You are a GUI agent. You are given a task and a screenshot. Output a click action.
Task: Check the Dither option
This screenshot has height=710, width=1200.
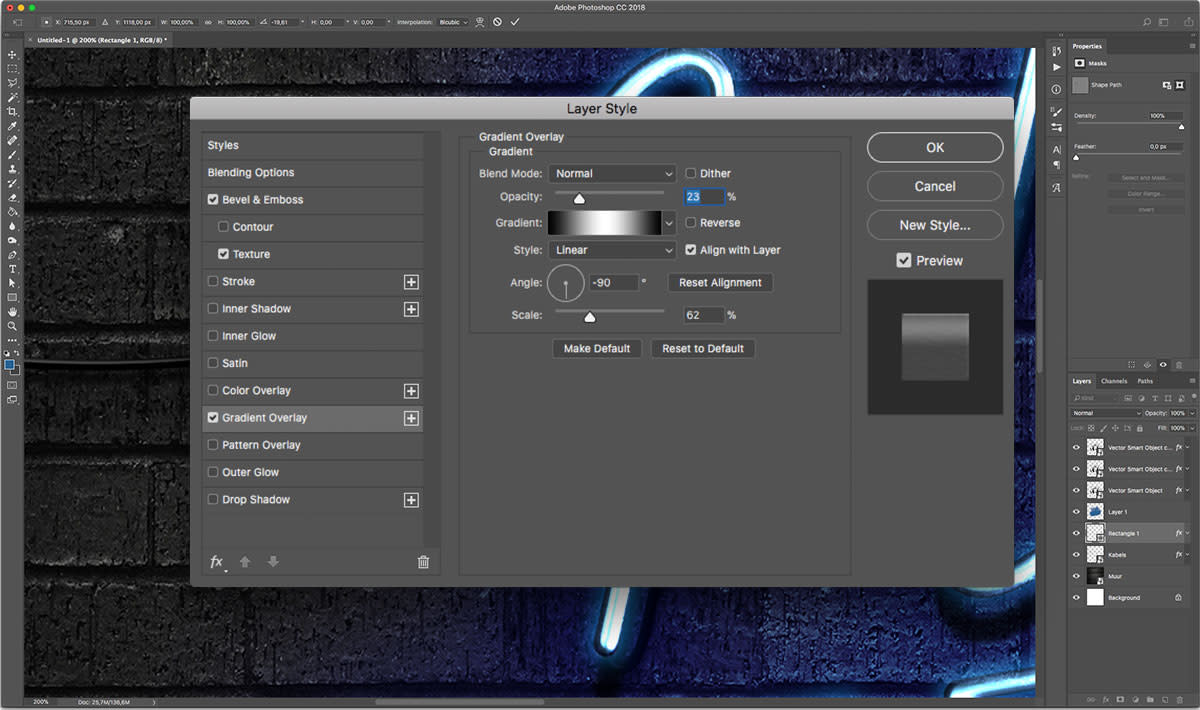tap(691, 173)
